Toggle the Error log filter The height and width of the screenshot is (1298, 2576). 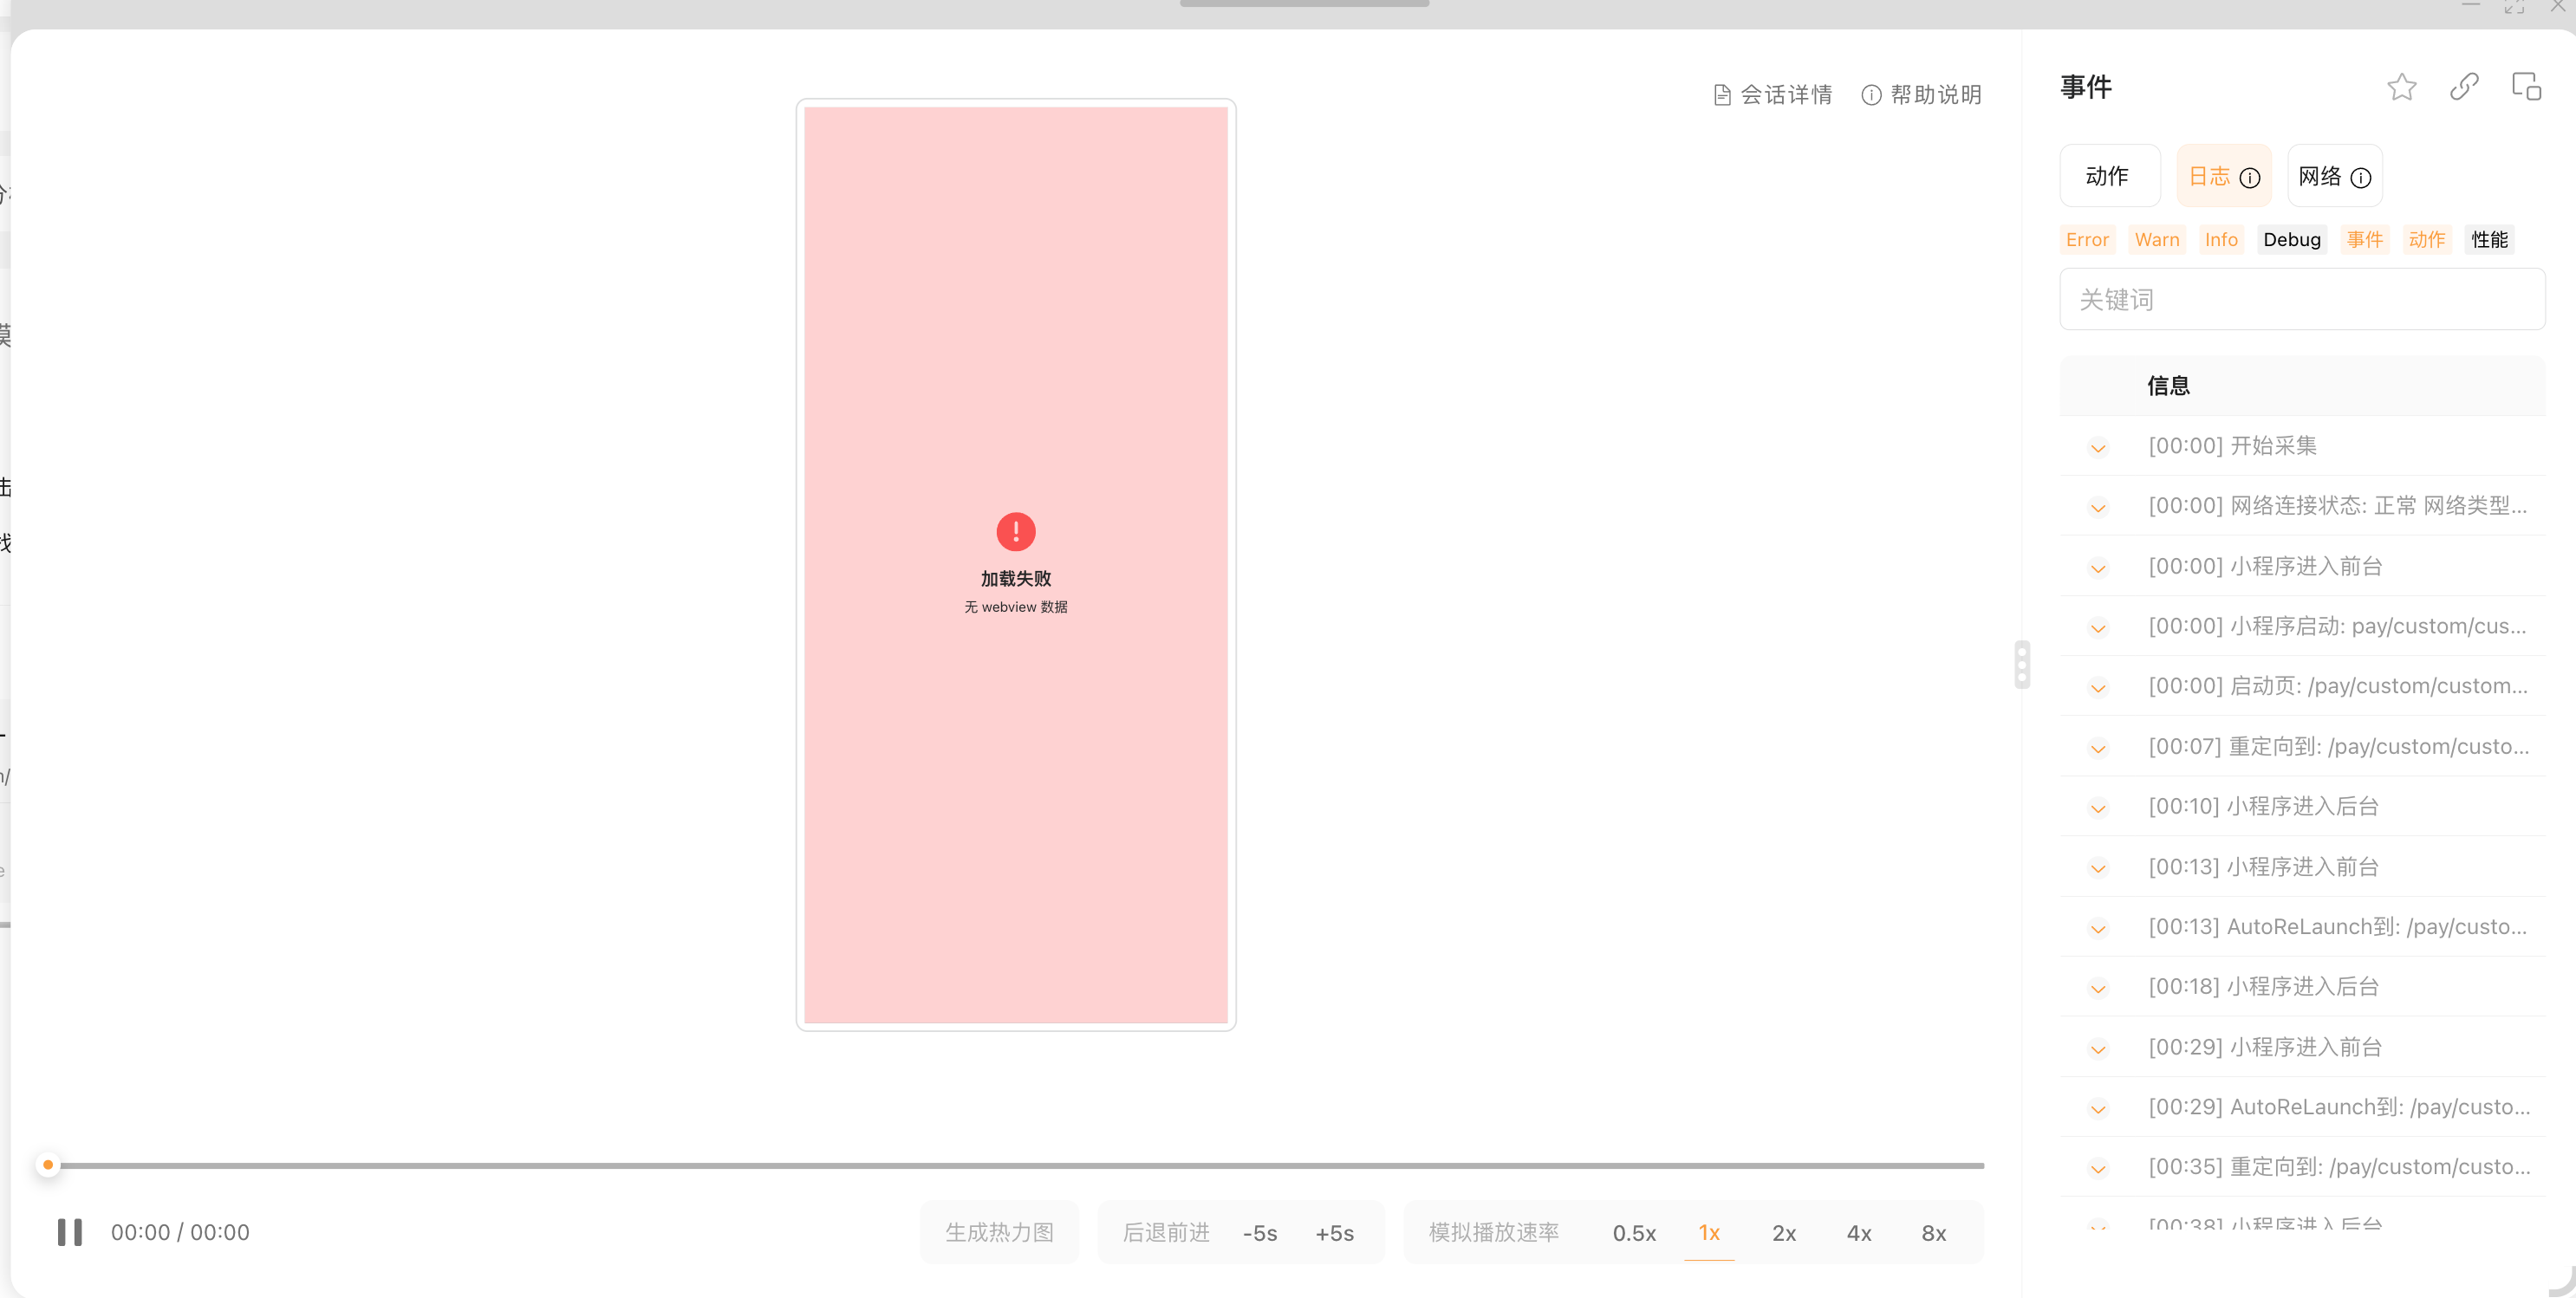(x=2087, y=240)
